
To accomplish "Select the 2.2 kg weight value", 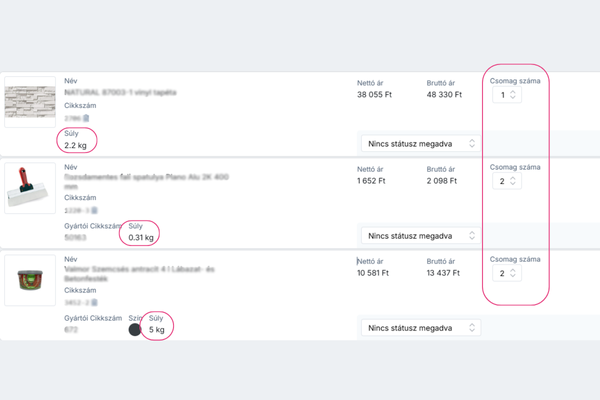I will (77, 146).
